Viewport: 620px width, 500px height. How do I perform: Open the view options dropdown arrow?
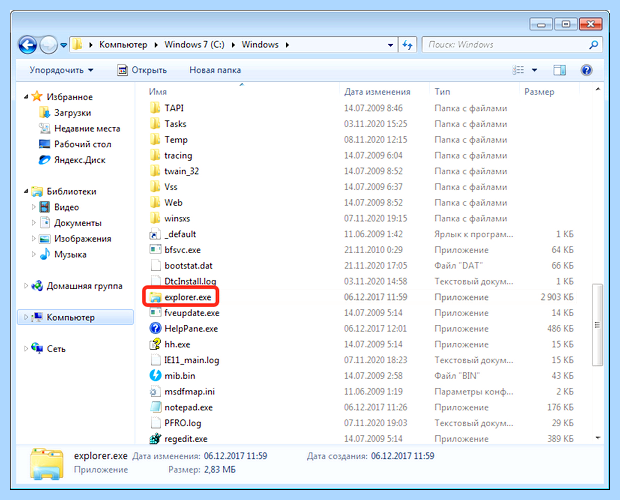click(535, 70)
